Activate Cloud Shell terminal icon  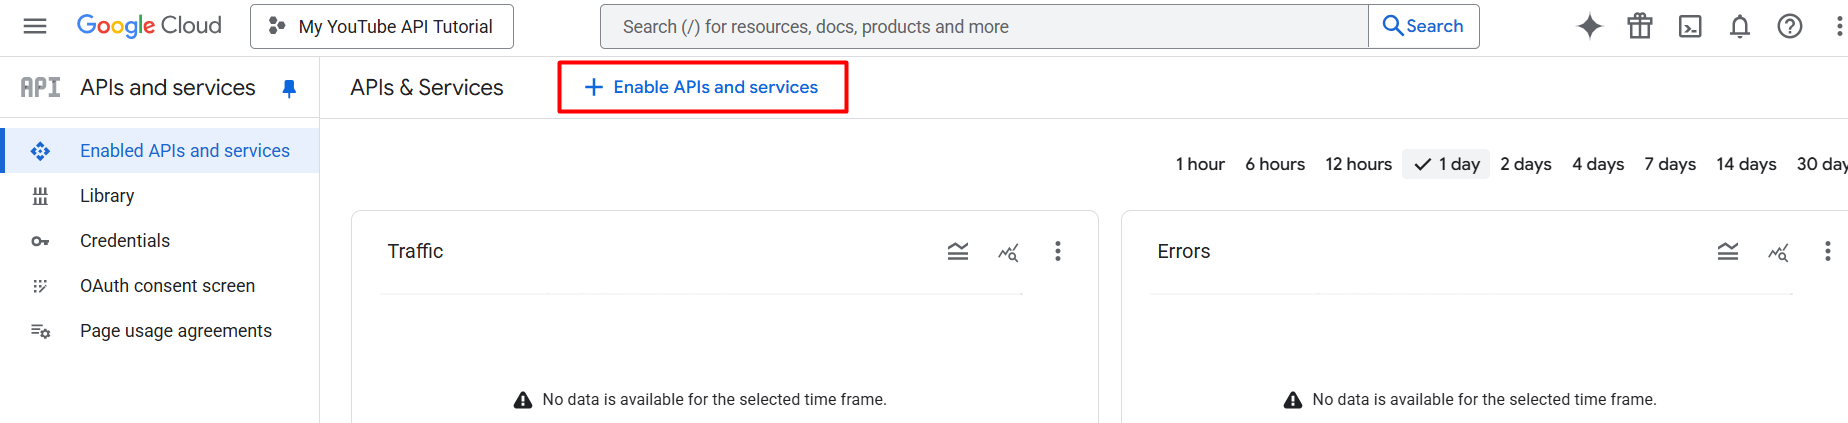1690,27
